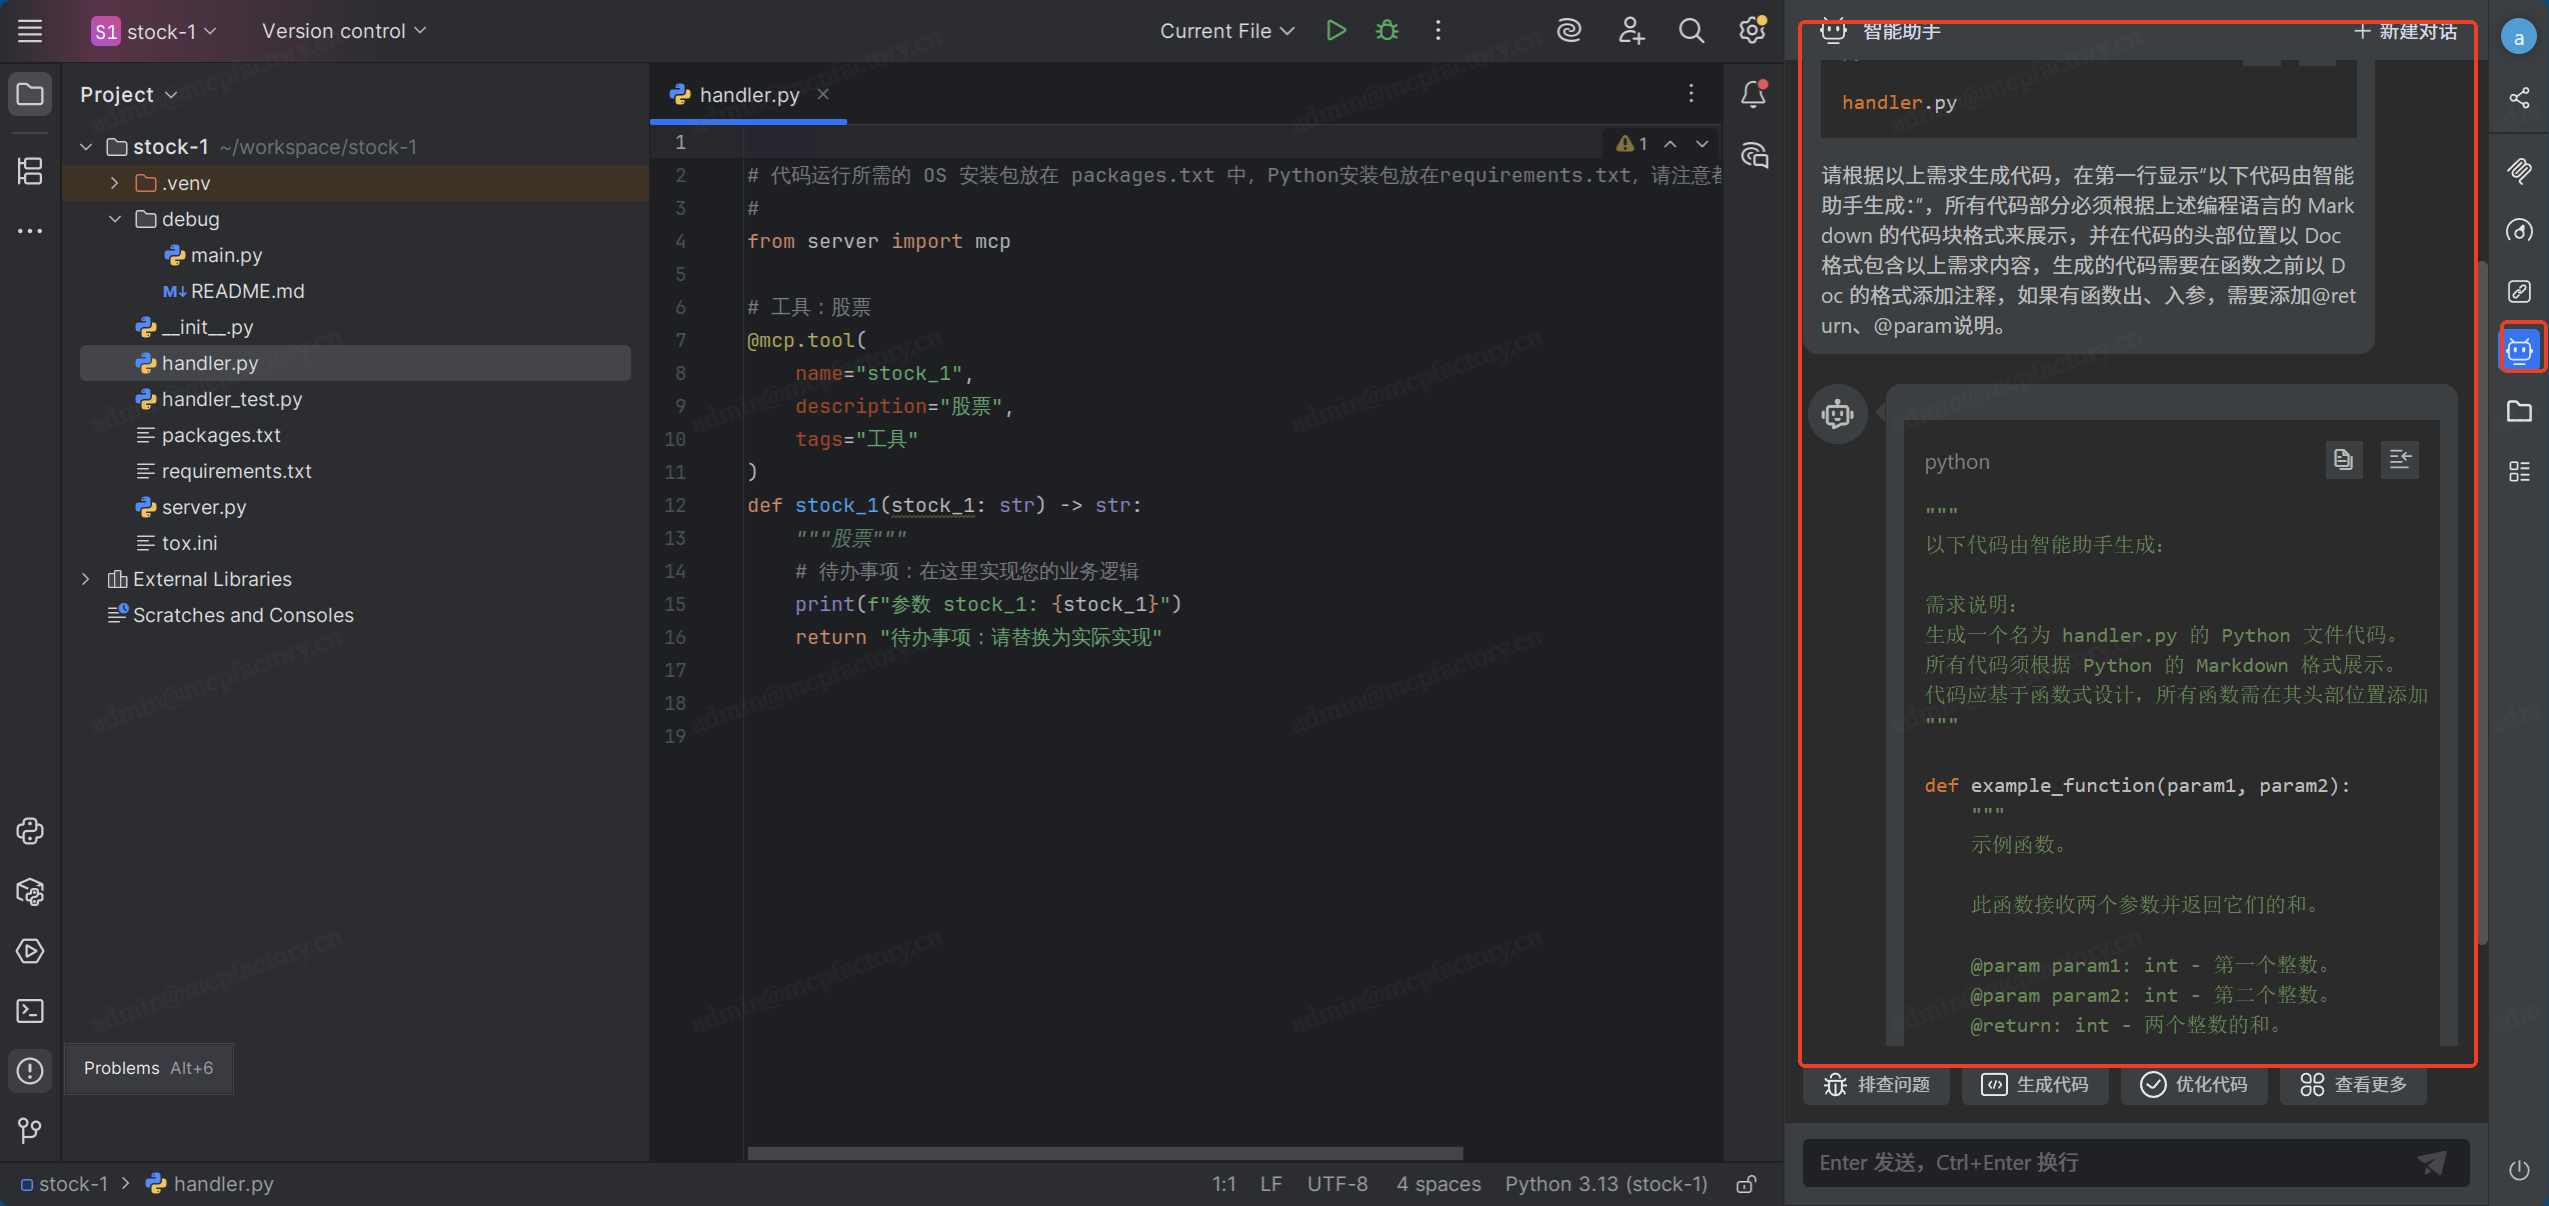Open the Git version control tool window
This screenshot has width=2549, height=1206.
coord(30,1131)
